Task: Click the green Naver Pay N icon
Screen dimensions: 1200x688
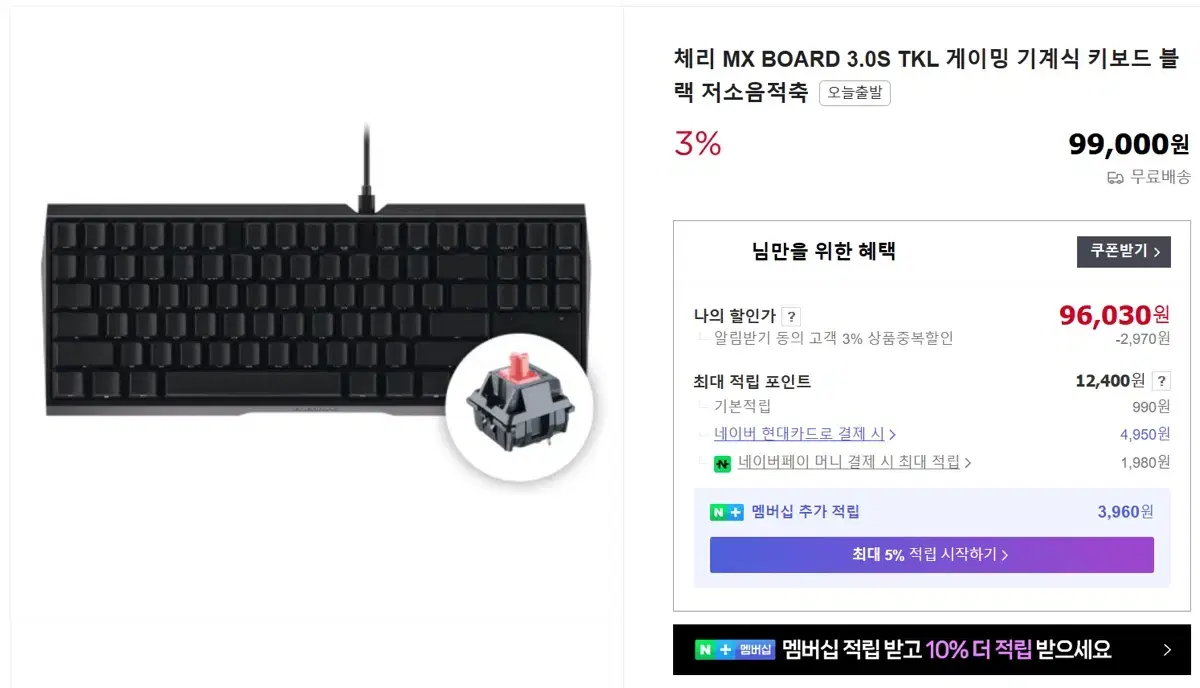Action: [722, 463]
